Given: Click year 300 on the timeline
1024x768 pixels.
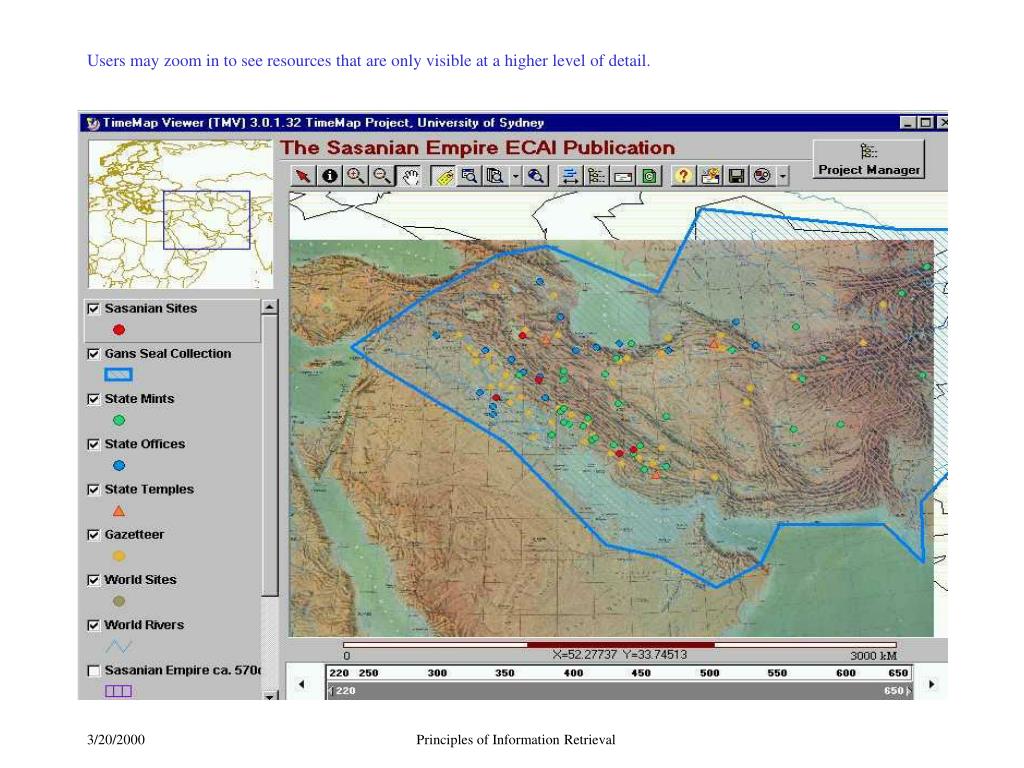Looking at the screenshot, I should point(437,673).
